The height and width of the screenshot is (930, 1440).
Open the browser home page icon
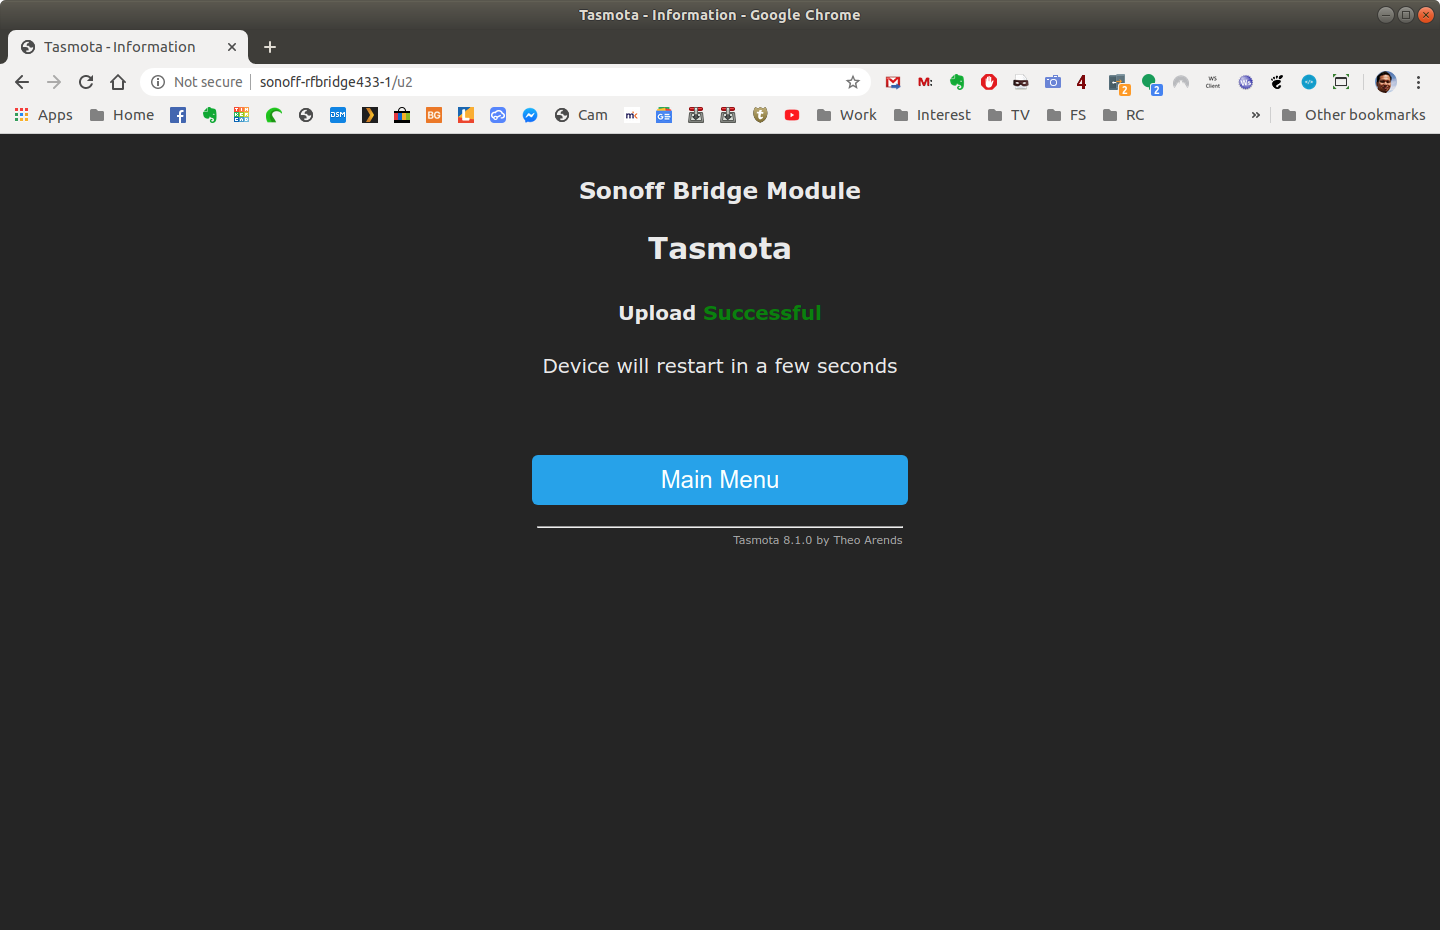pos(118,82)
